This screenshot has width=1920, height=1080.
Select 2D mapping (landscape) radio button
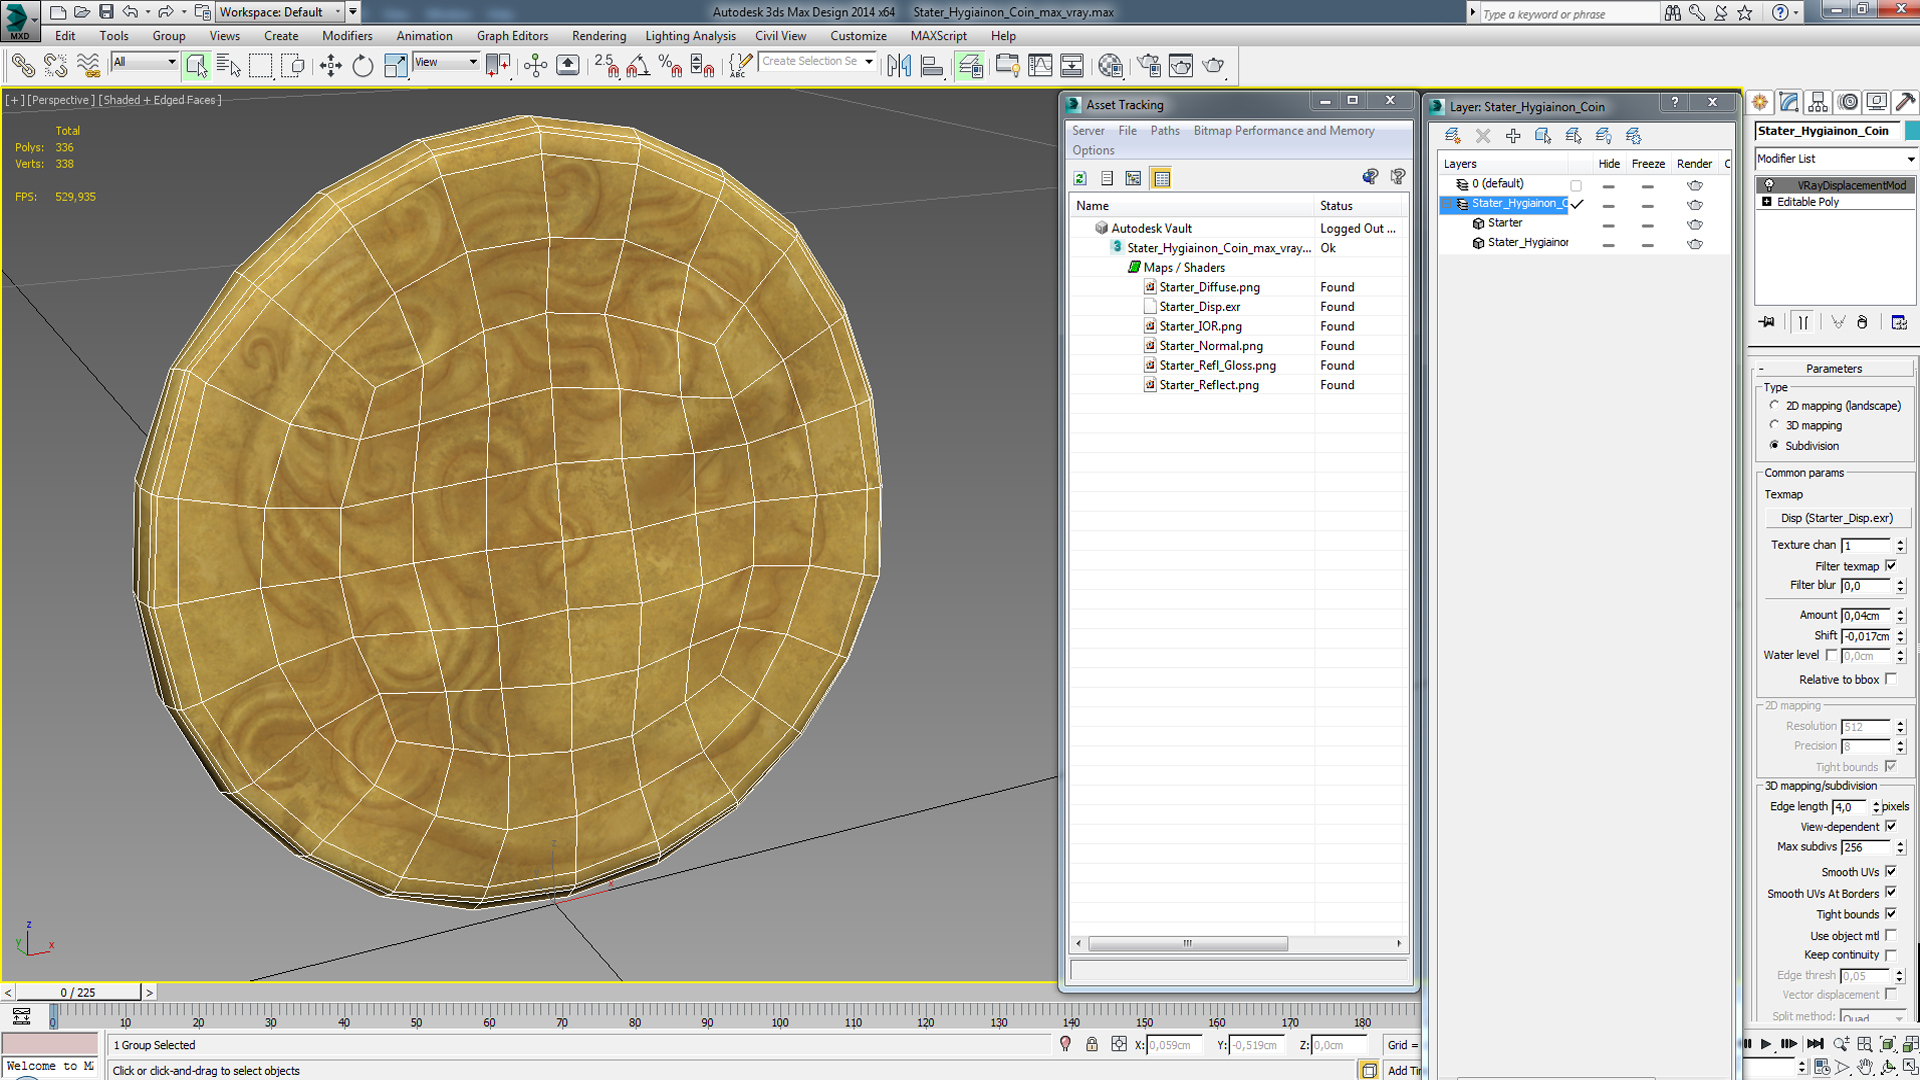(1774, 405)
